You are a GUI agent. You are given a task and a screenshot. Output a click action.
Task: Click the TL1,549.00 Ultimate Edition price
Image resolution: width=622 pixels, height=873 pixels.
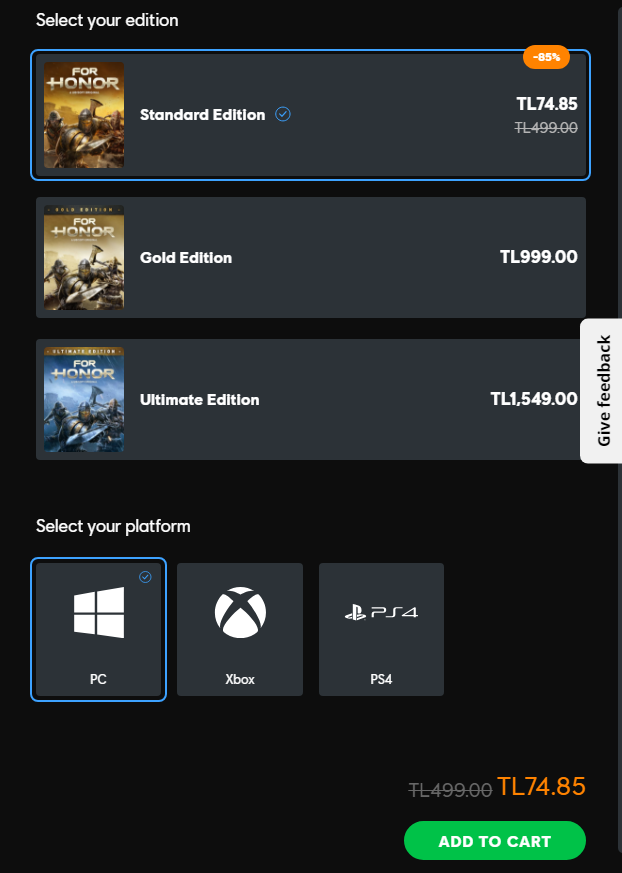(533, 399)
